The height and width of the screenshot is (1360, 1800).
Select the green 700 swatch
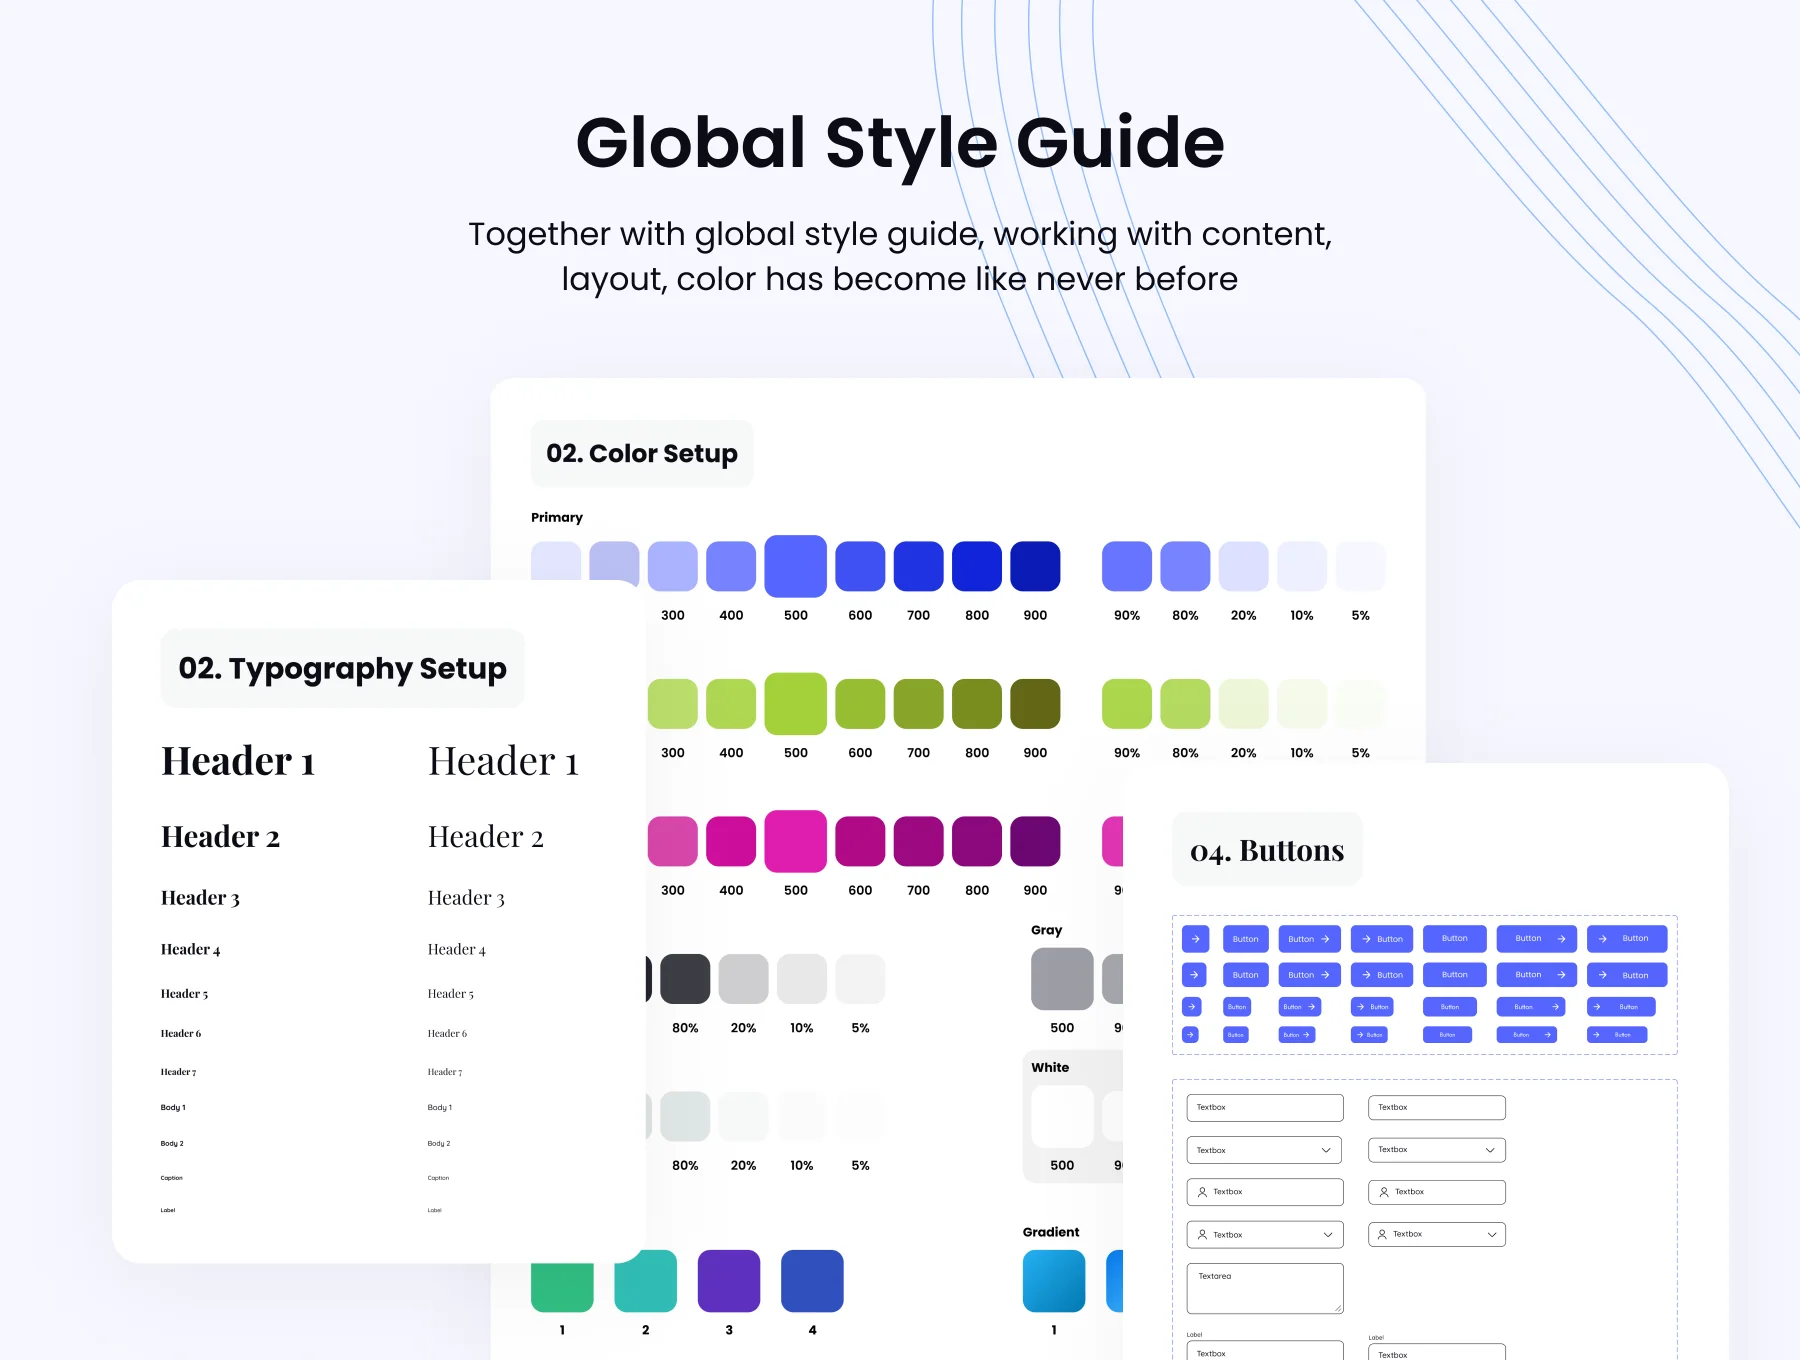point(919,704)
